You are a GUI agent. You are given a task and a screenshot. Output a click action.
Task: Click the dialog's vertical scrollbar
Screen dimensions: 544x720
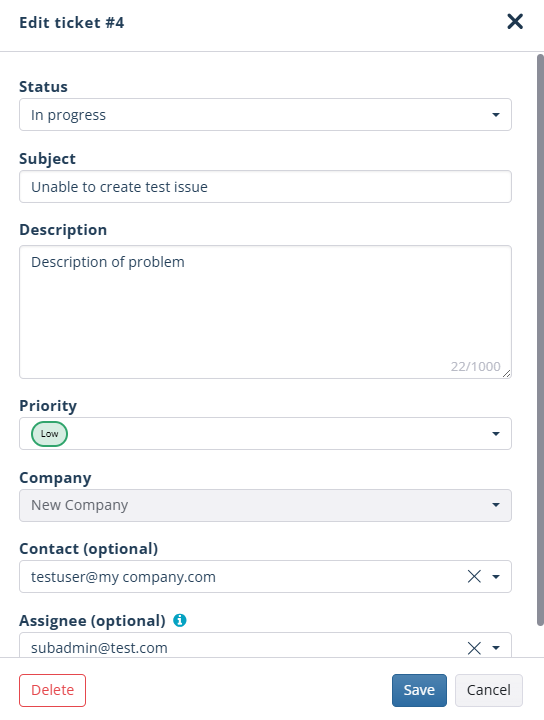pyautogui.click(x=540, y=340)
